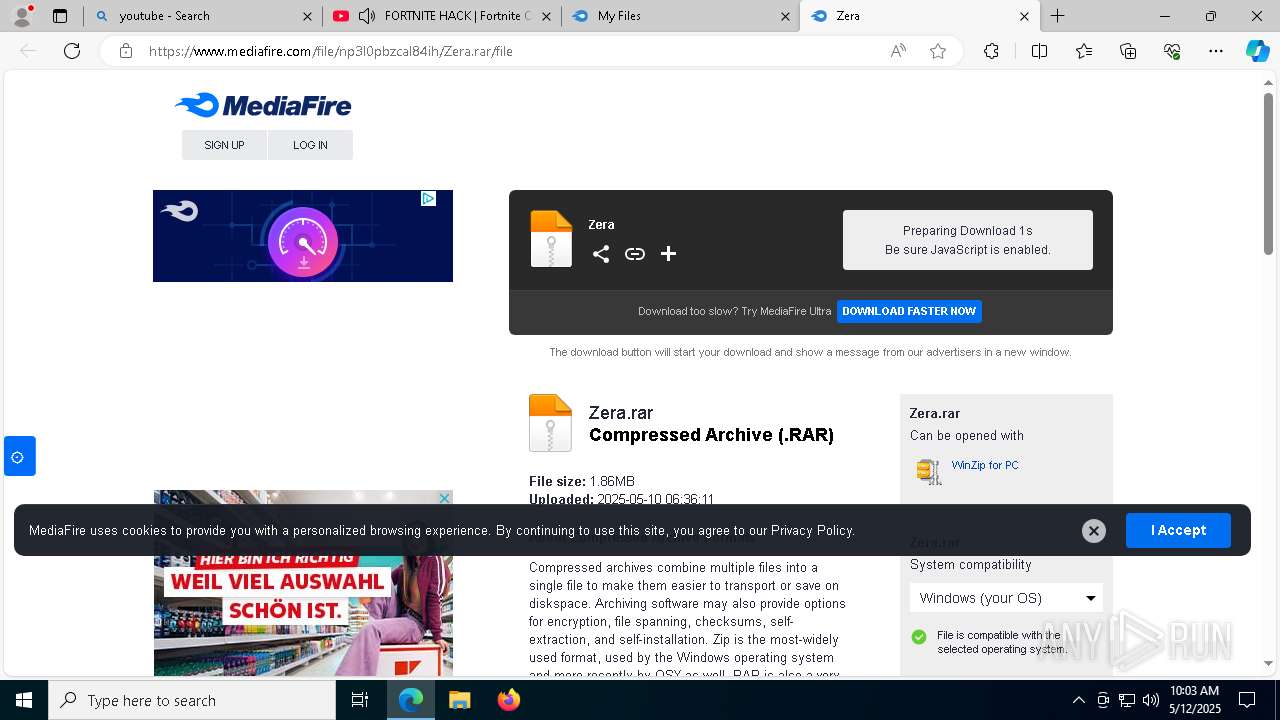Open browser Extensions menu
This screenshot has width=1280, height=720.
point(991,51)
